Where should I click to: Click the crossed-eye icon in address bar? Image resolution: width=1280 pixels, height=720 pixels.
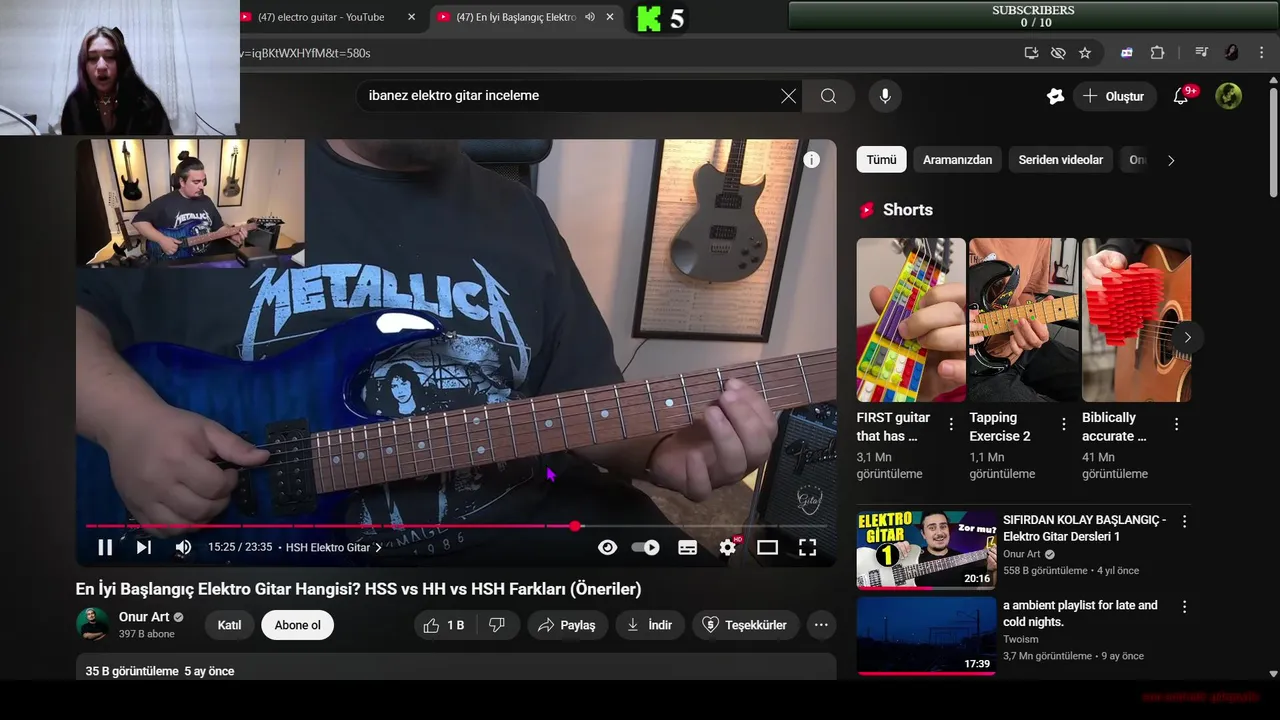1058,53
